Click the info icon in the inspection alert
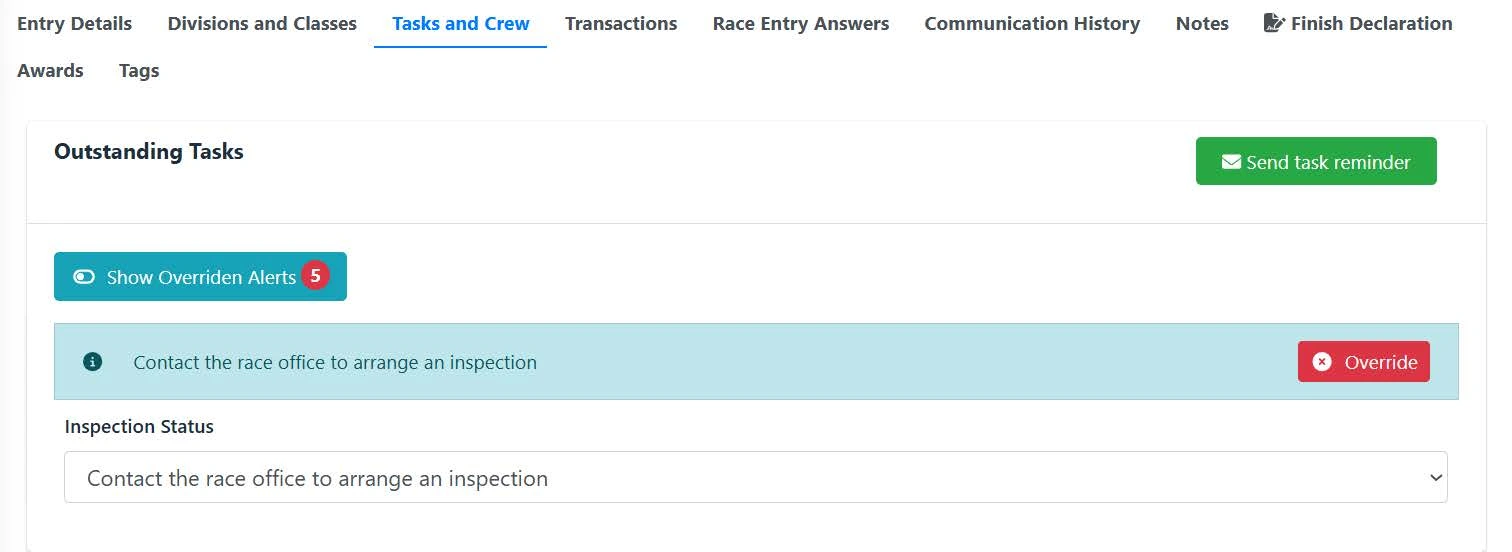Screen dimensions: 1512x552 93,362
